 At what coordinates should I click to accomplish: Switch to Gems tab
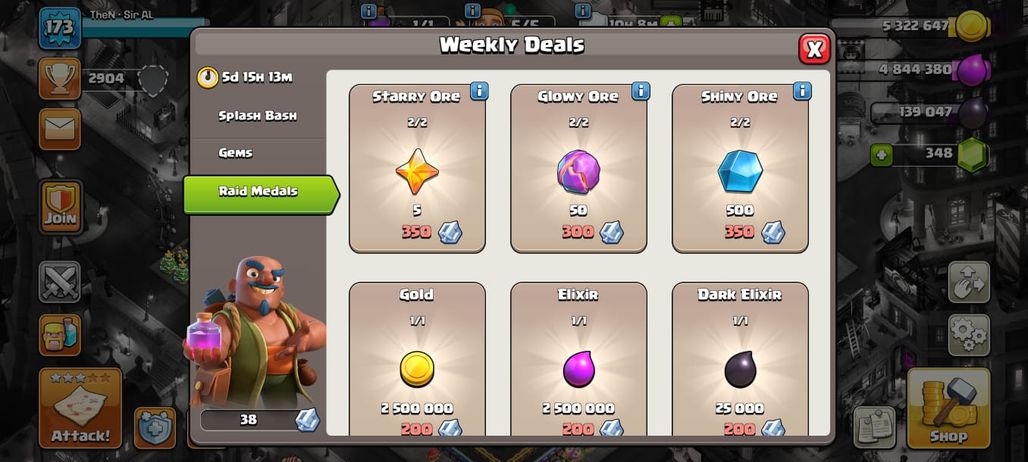point(235,153)
